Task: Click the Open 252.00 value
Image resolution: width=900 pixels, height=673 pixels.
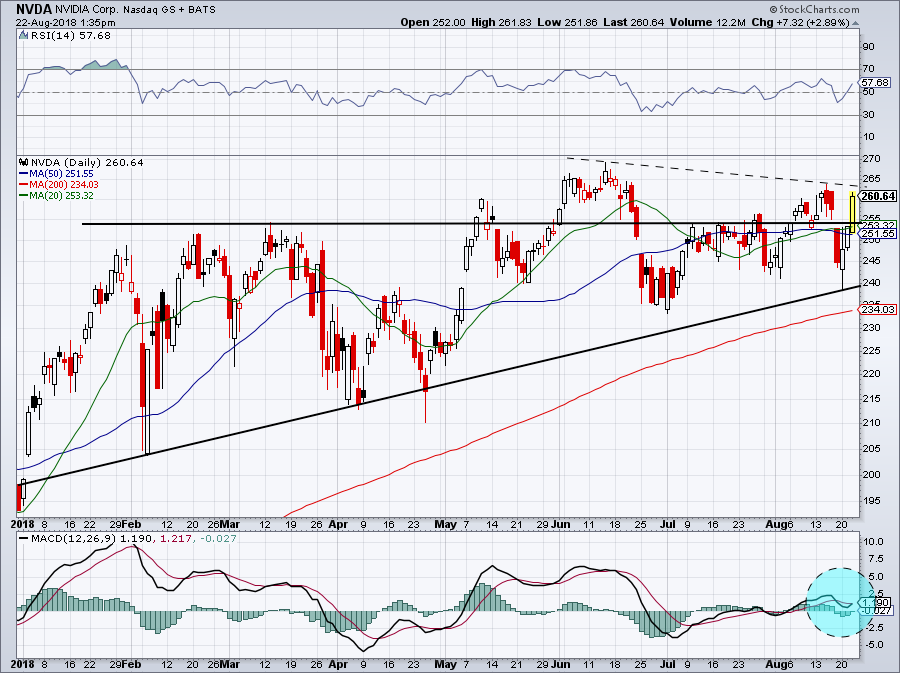Action: [x=433, y=22]
